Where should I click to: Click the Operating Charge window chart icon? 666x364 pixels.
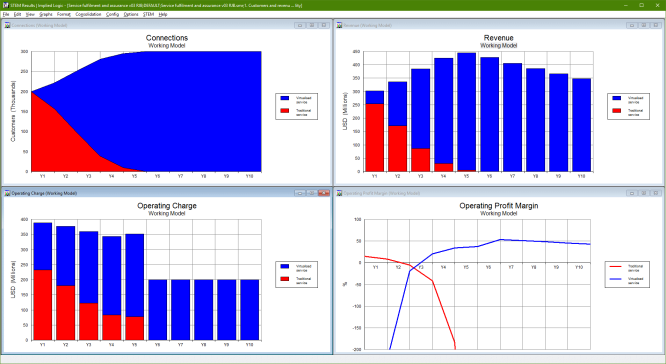point(7,193)
